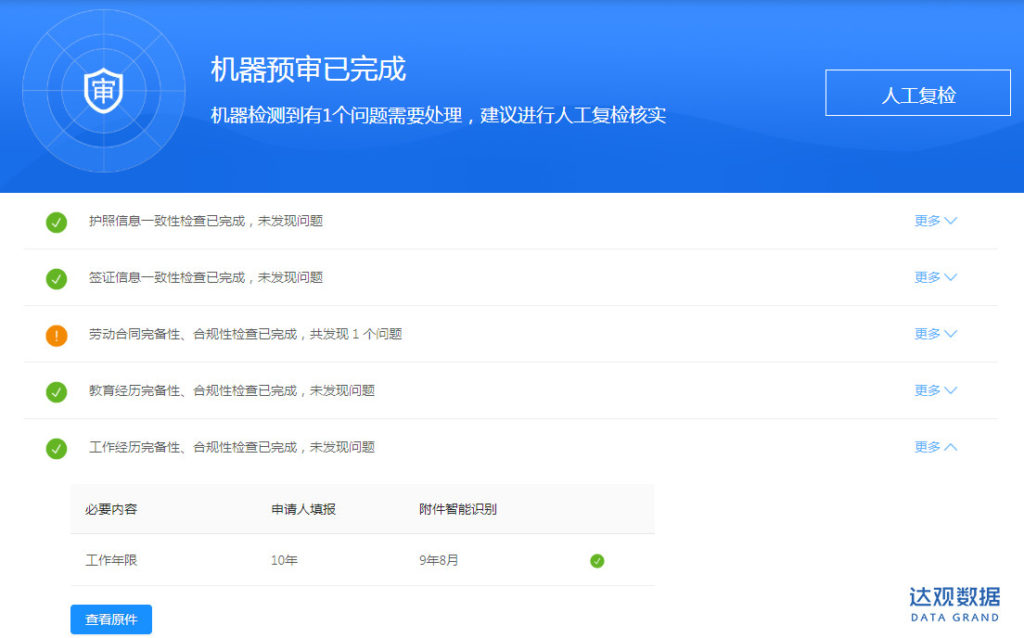Click small green check in 工作年限 row

(597, 561)
